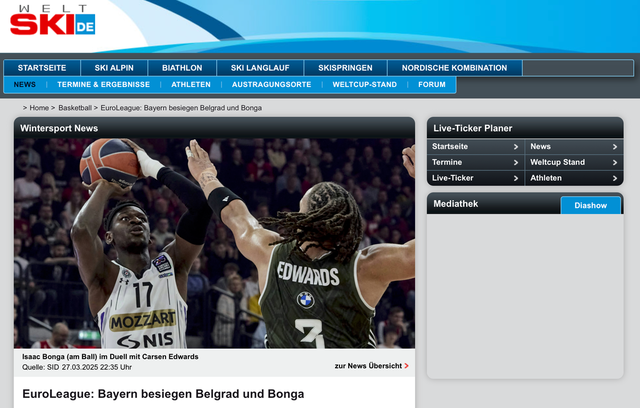
Task: Click the basketball game article photo
Action: [x=214, y=243]
